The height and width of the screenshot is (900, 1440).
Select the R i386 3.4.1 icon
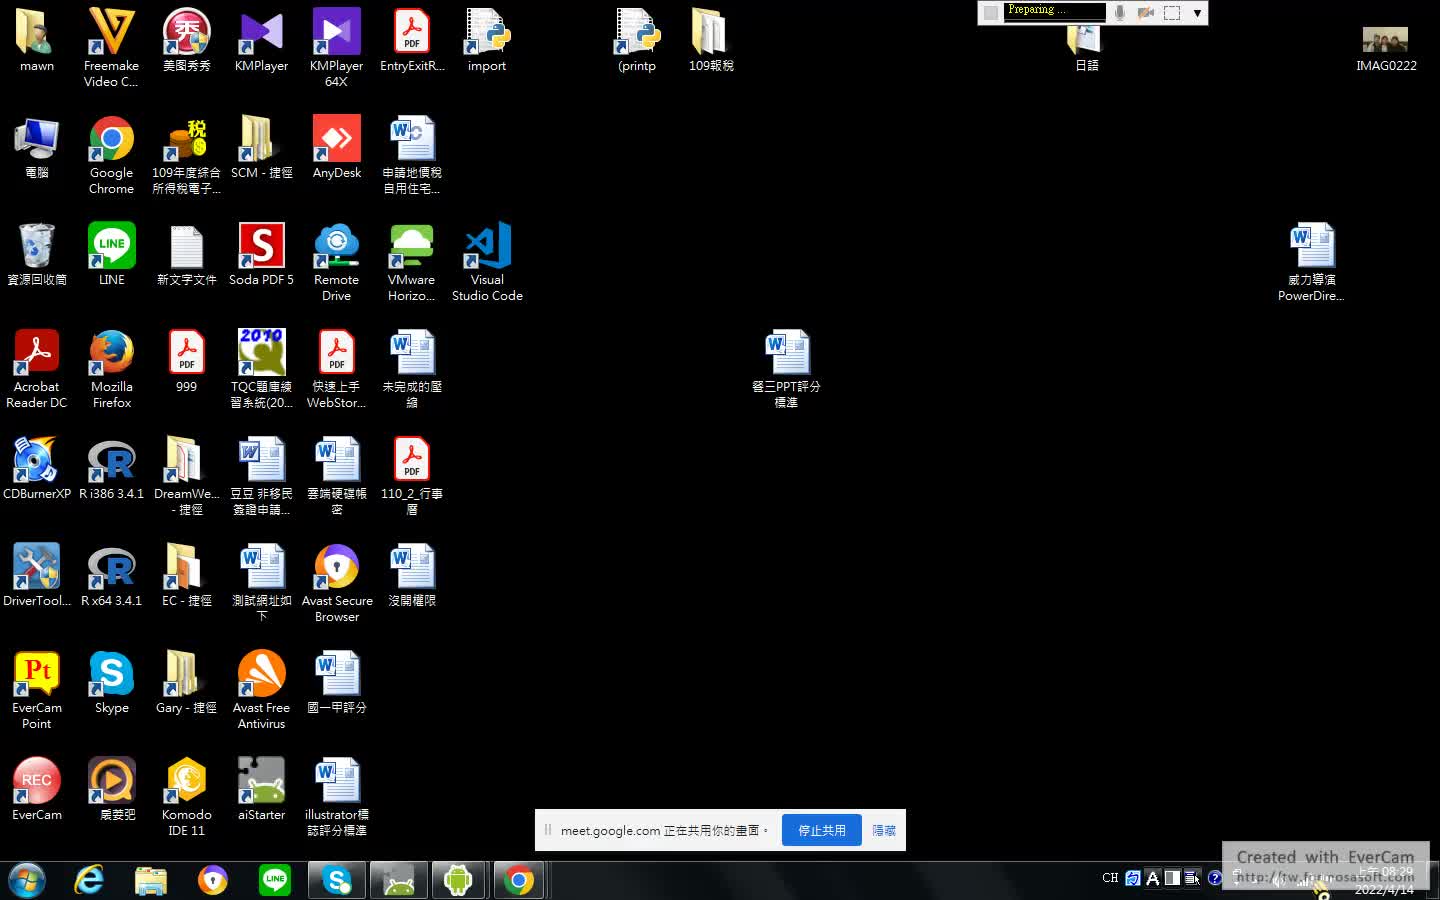[x=111, y=468]
